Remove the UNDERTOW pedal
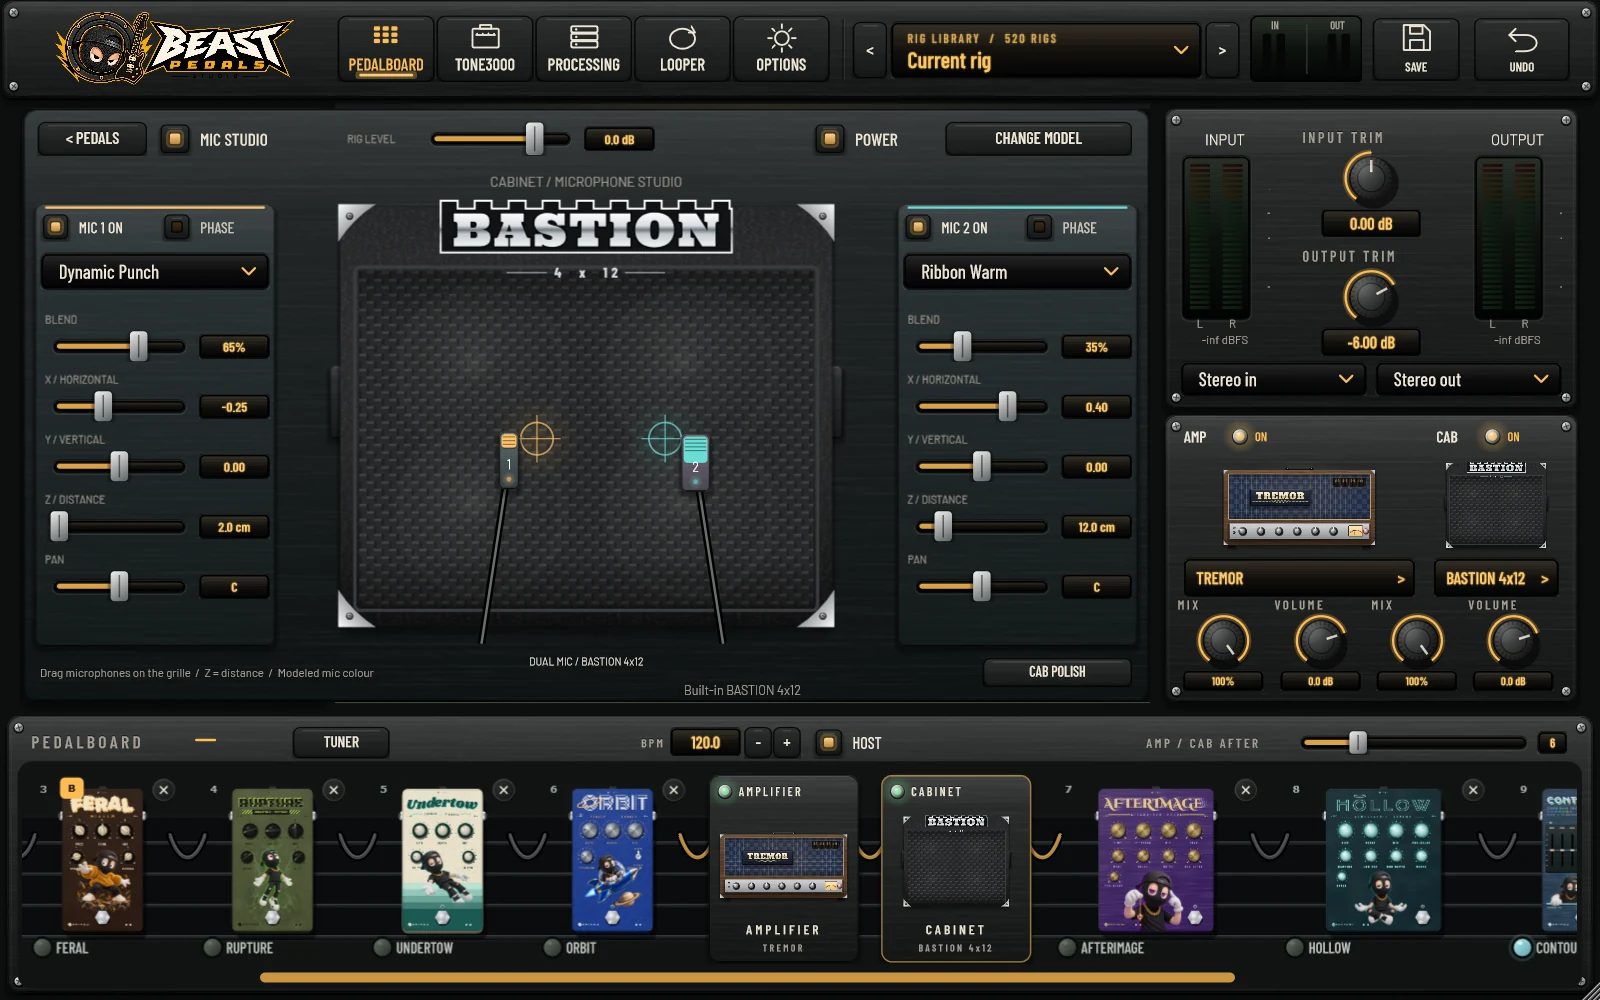Viewport: 1600px width, 1000px height. (504, 790)
